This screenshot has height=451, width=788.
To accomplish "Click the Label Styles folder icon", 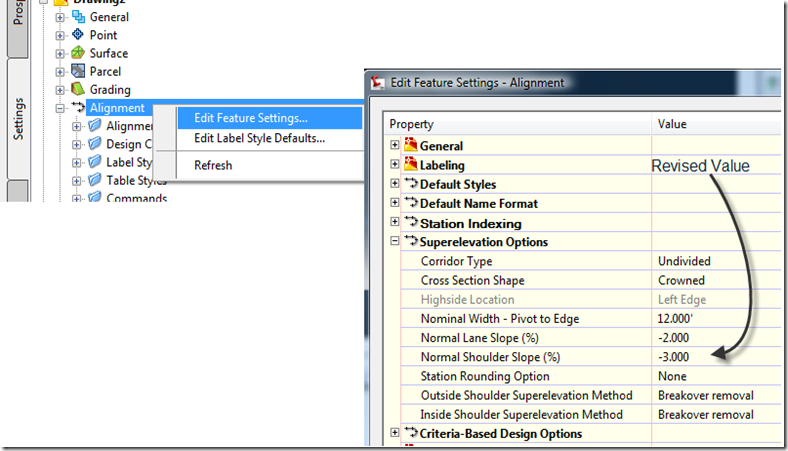I will point(94,162).
